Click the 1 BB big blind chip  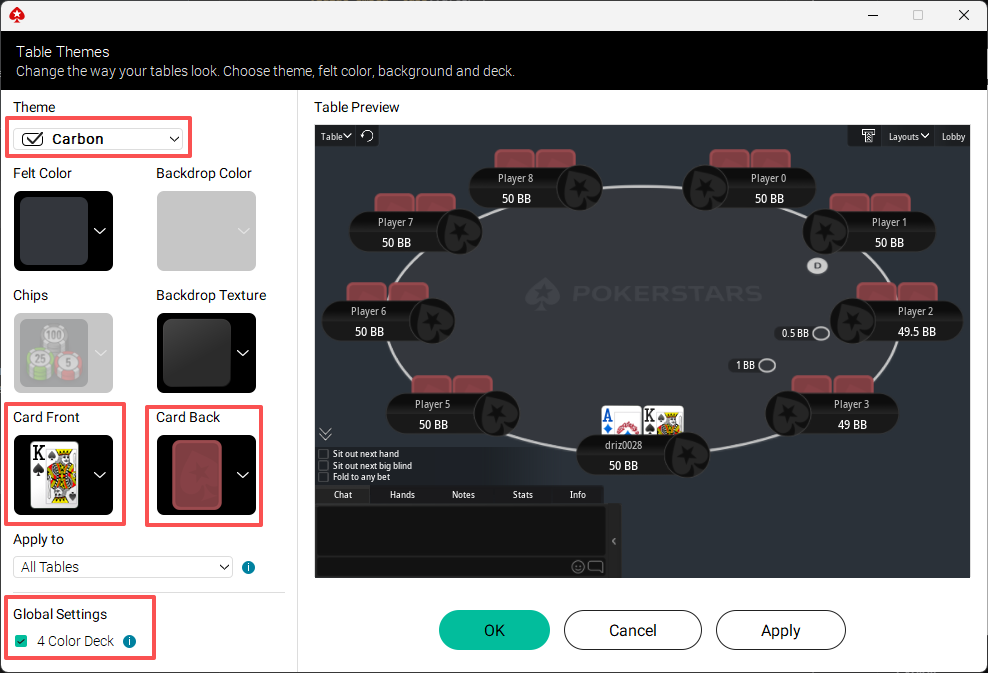767,365
